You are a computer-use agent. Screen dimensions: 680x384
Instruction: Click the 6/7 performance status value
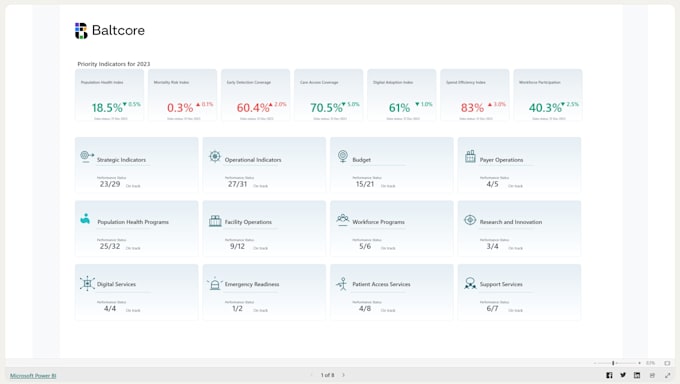coord(492,309)
